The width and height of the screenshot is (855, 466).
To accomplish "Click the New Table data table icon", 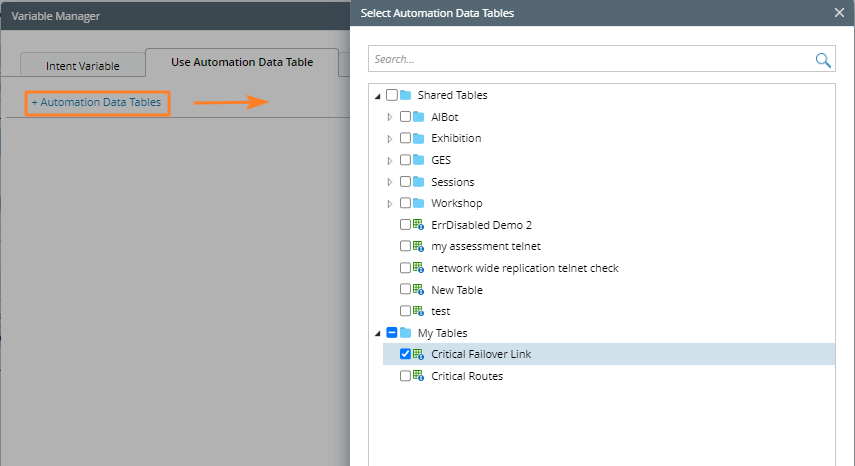I will [x=419, y=290].
